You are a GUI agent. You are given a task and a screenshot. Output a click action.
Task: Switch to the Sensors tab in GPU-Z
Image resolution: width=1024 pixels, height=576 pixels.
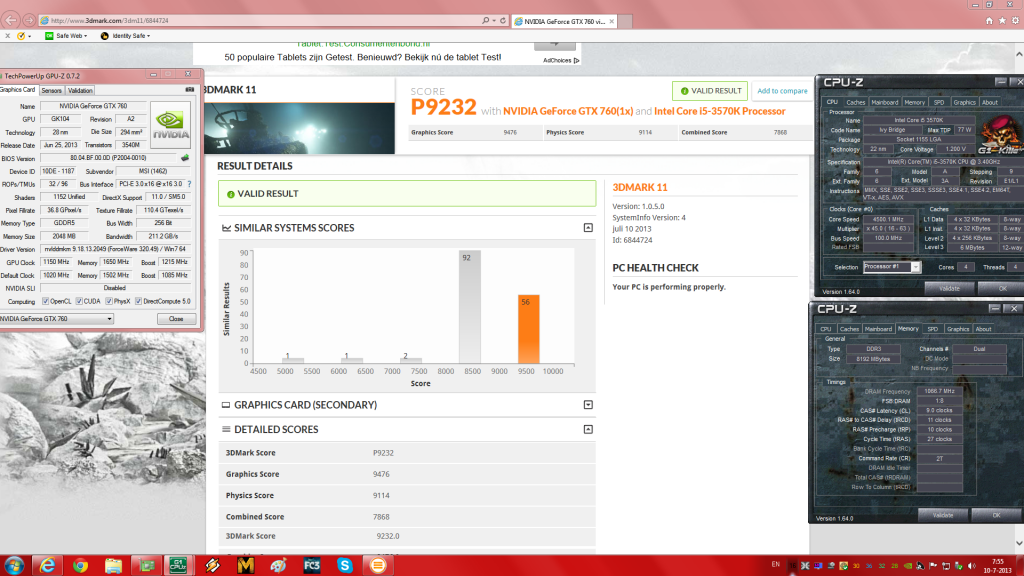[52, 91]
